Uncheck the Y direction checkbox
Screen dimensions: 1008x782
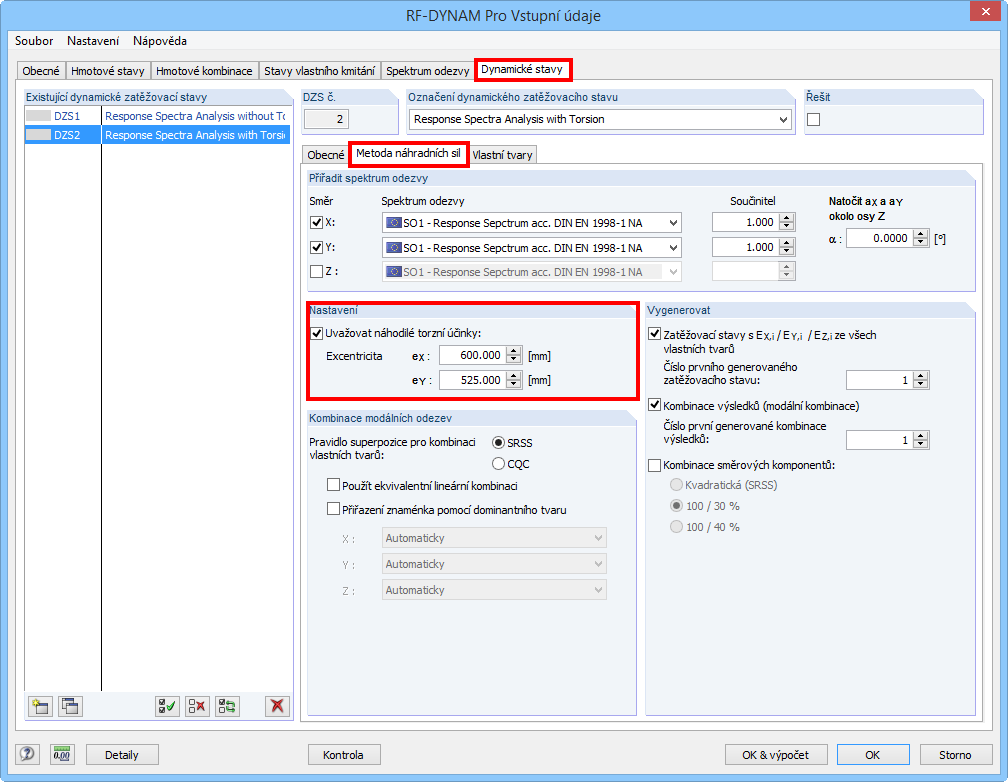coord(316,247)
